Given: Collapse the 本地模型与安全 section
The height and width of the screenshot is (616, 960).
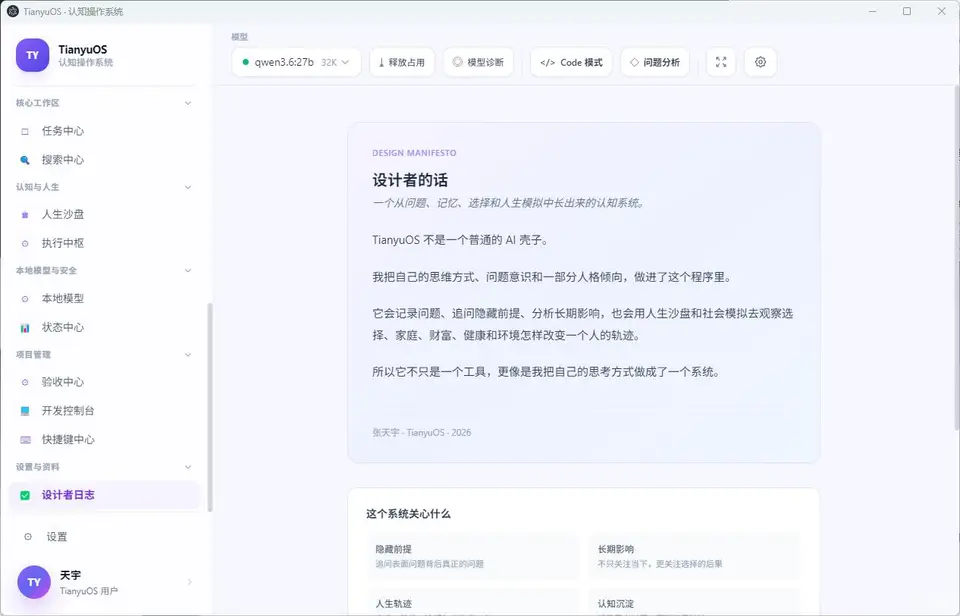Looking at the screenshot, I should click(188, 271).
